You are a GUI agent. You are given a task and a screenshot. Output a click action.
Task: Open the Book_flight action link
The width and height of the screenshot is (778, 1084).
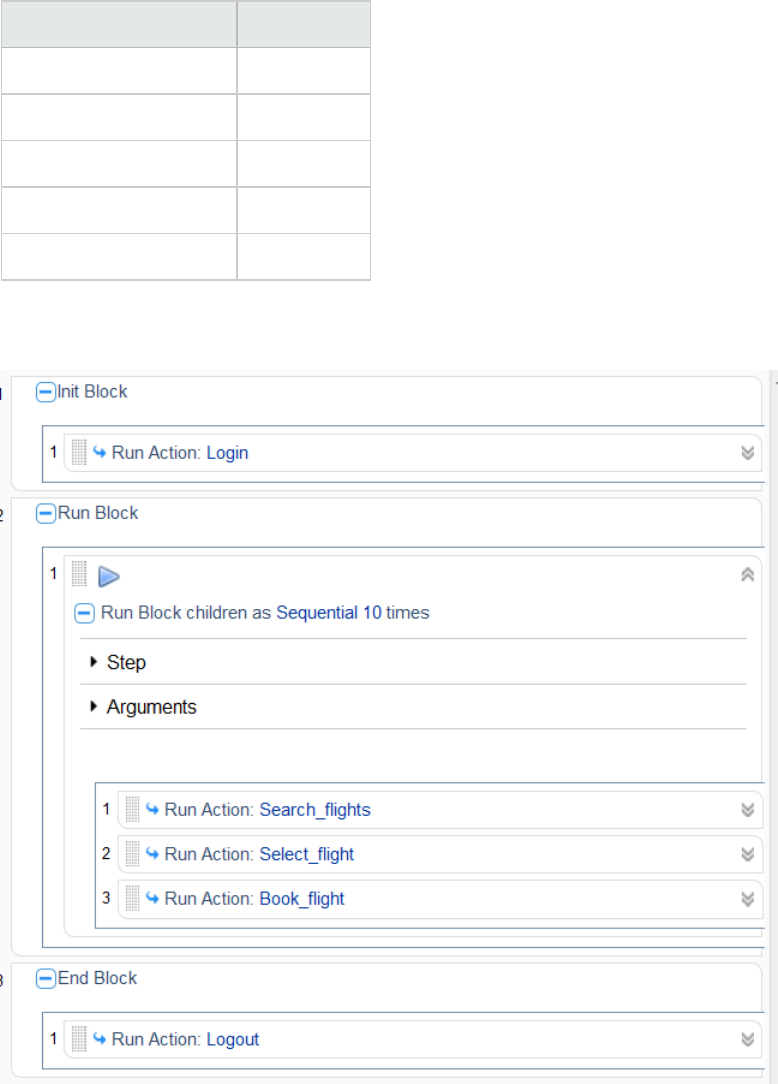pos(302,898)
